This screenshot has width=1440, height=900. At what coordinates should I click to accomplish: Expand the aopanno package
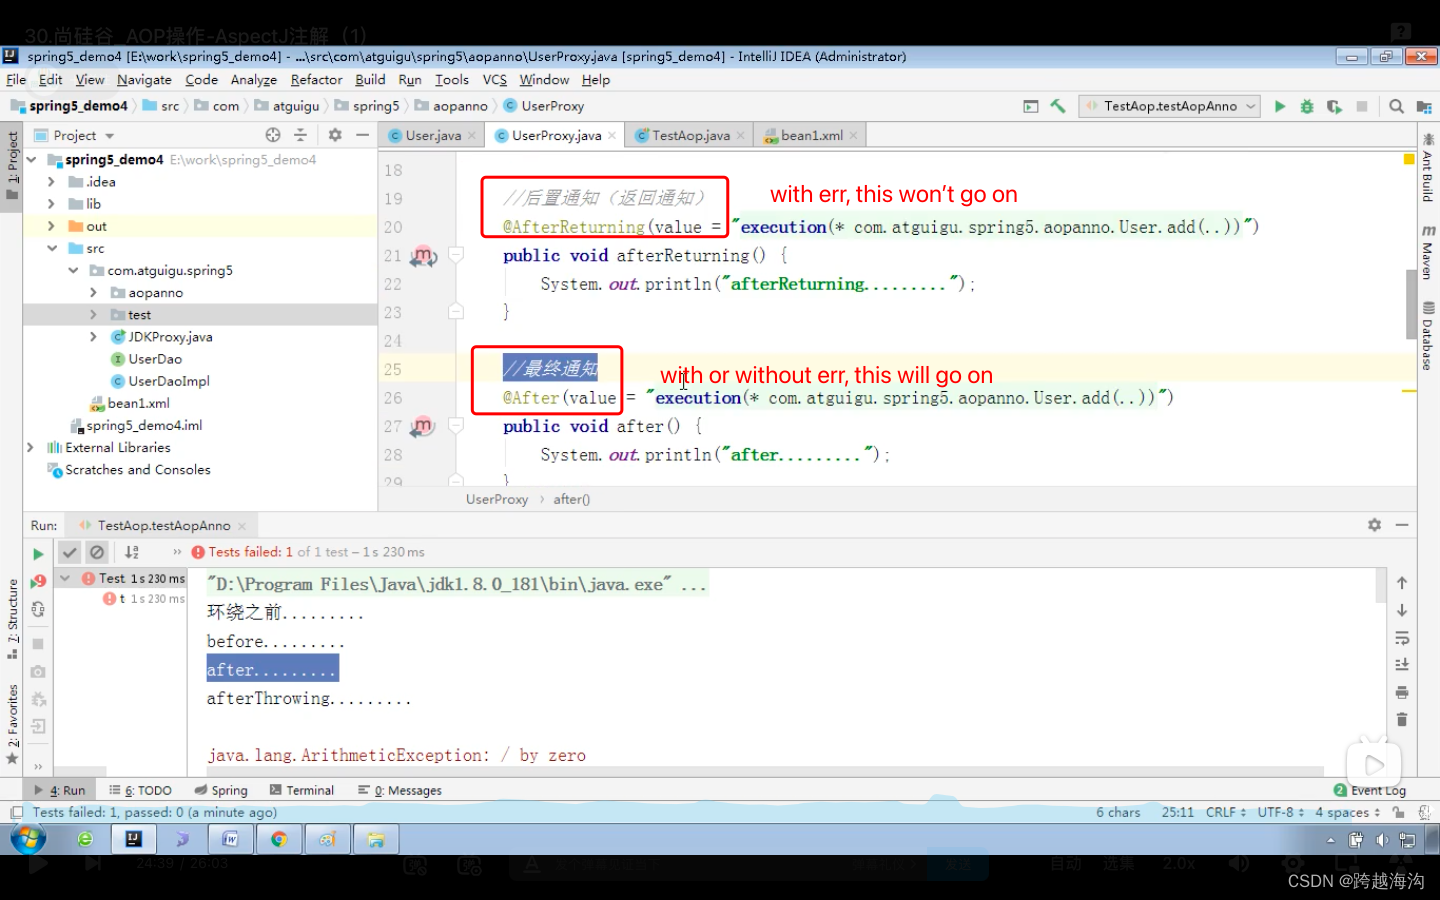click(93, 293)
